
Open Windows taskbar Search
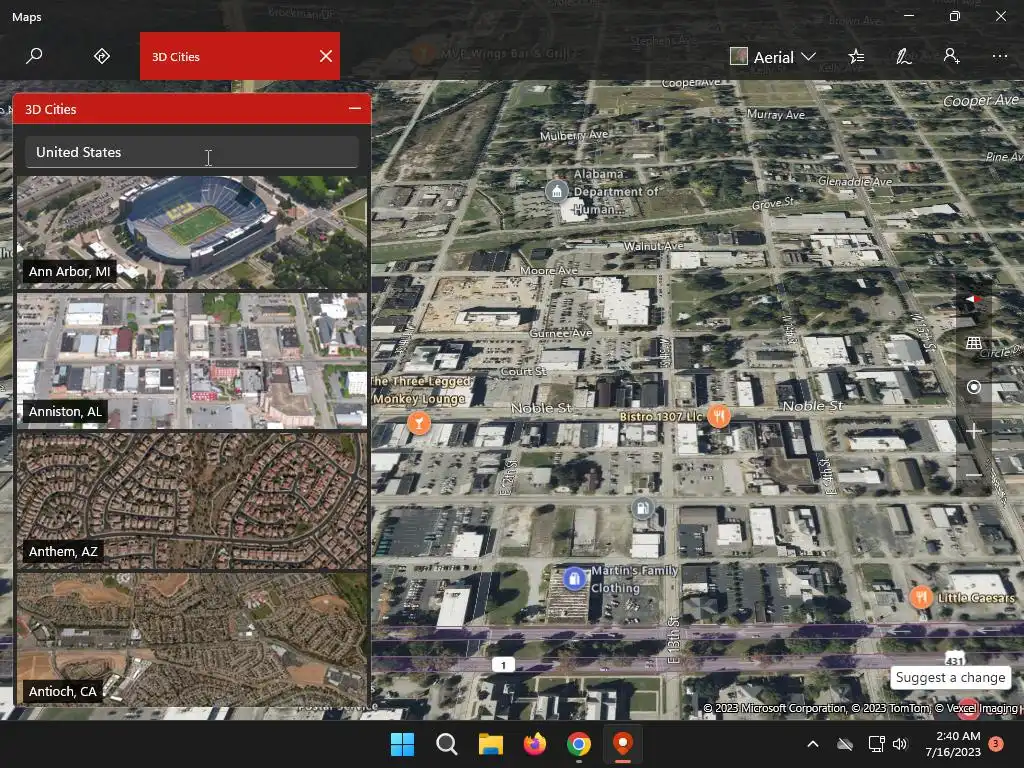tap(447, 744)
